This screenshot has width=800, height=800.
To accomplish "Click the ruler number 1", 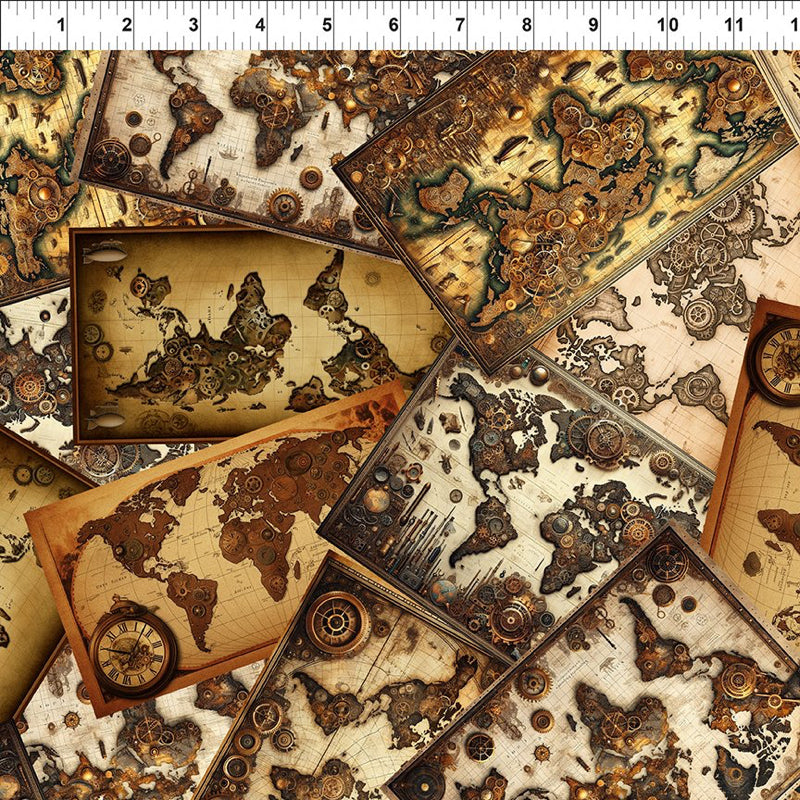I will tap(61, 24).
